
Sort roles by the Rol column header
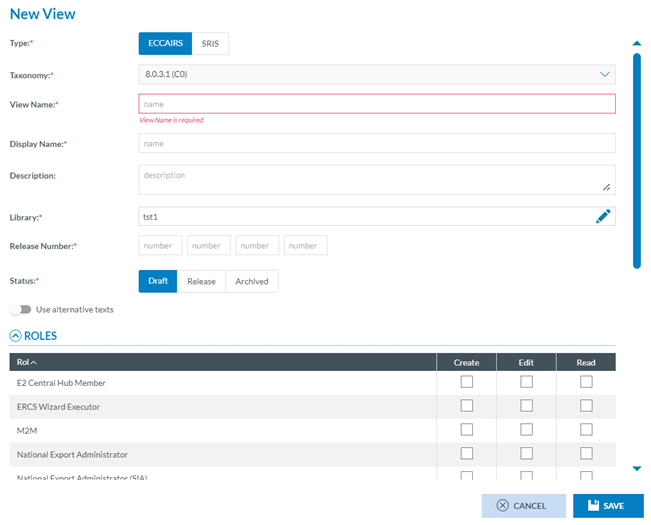27,362
